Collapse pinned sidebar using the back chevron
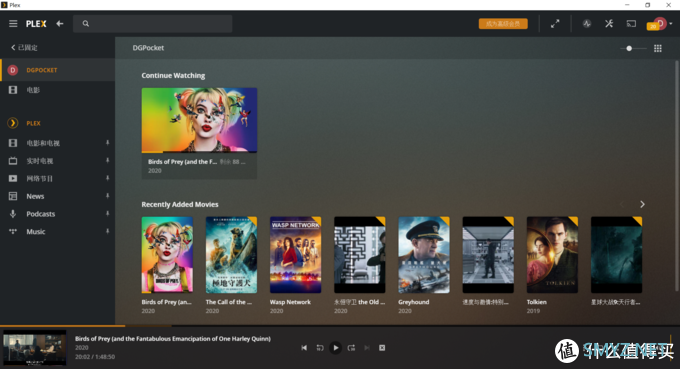 click(13, 48)
